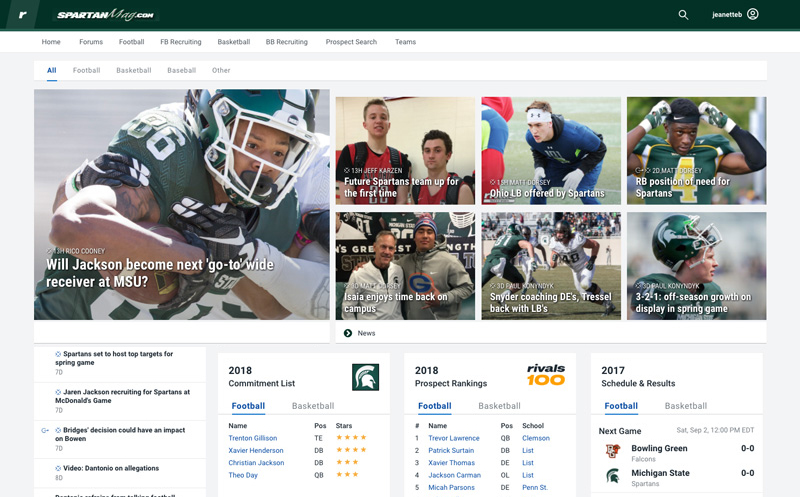Open the jeanetteb user profile icon
This screenshot has width=800, height=497.
pyautogui.click(x=753, y=14)
